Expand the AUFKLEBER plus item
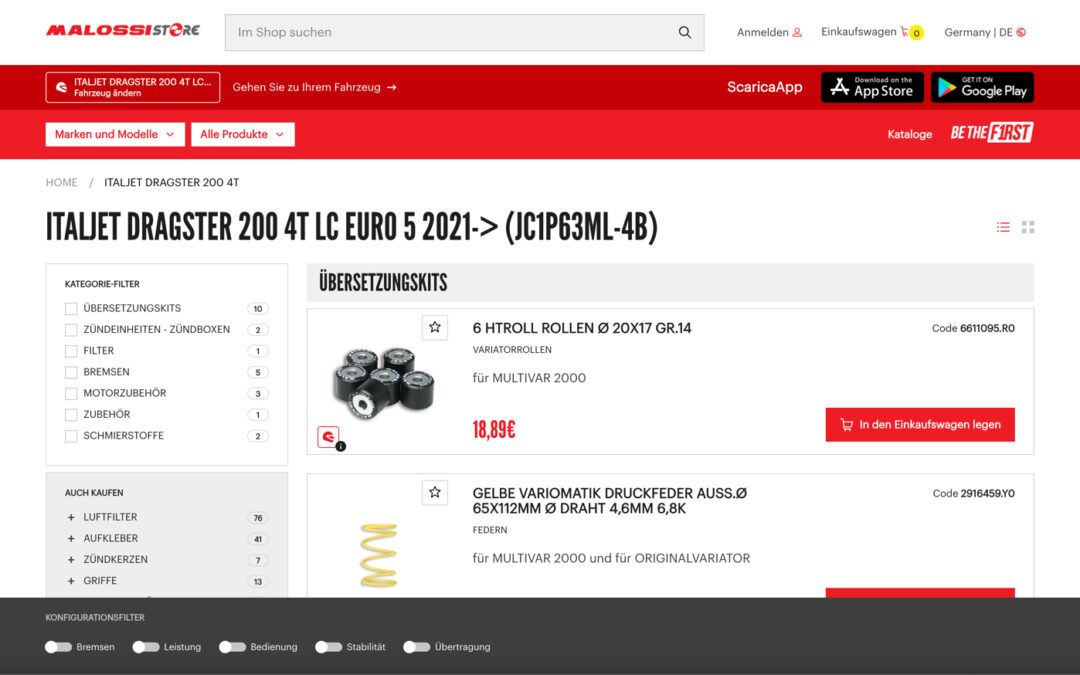1080x675 pixels. click(71, 539)
